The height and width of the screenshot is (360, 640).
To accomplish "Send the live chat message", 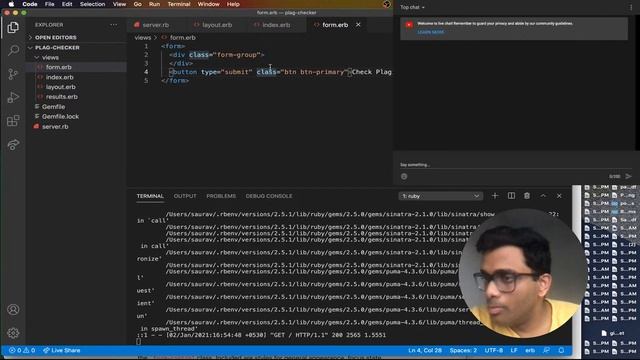I will pos(629,176).
